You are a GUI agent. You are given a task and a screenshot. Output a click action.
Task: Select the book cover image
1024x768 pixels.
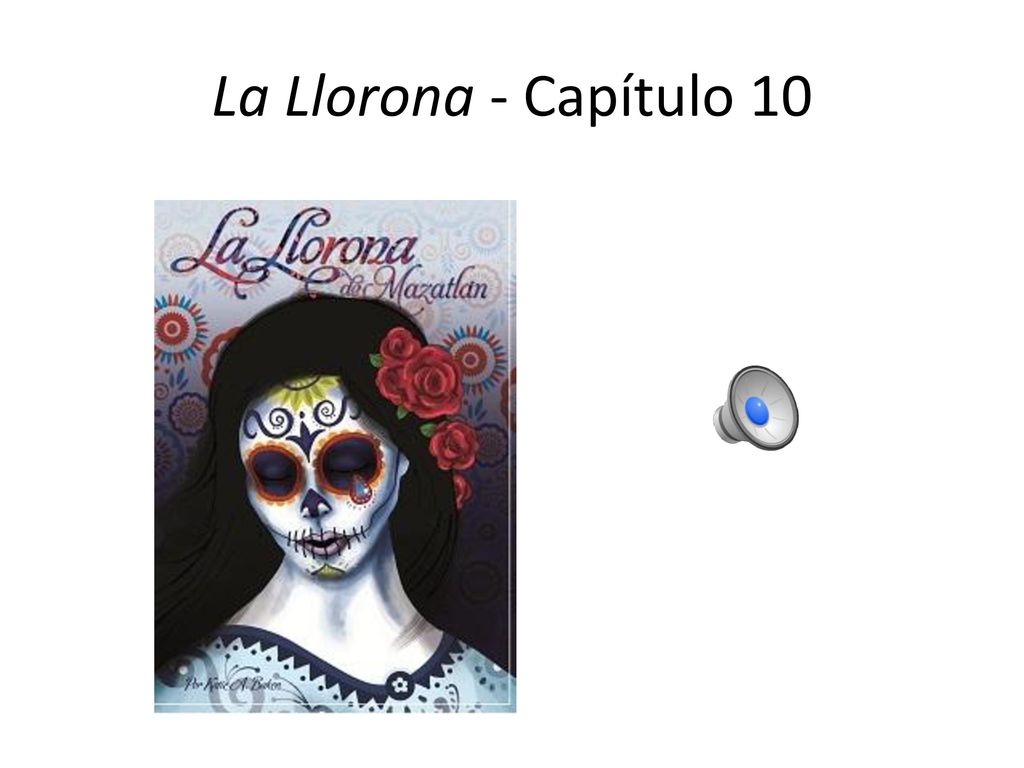point(335,456)
